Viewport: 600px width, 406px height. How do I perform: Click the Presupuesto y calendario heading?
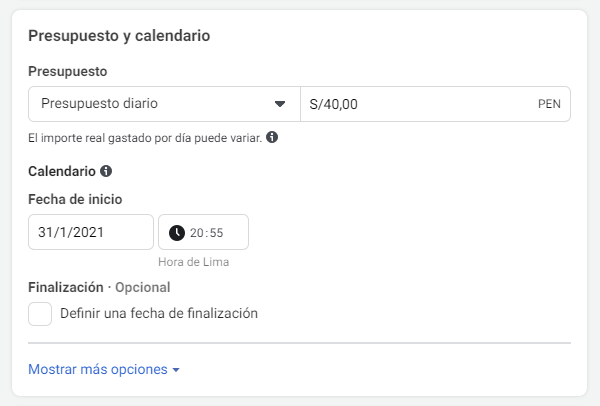click(x=119, y=36)
